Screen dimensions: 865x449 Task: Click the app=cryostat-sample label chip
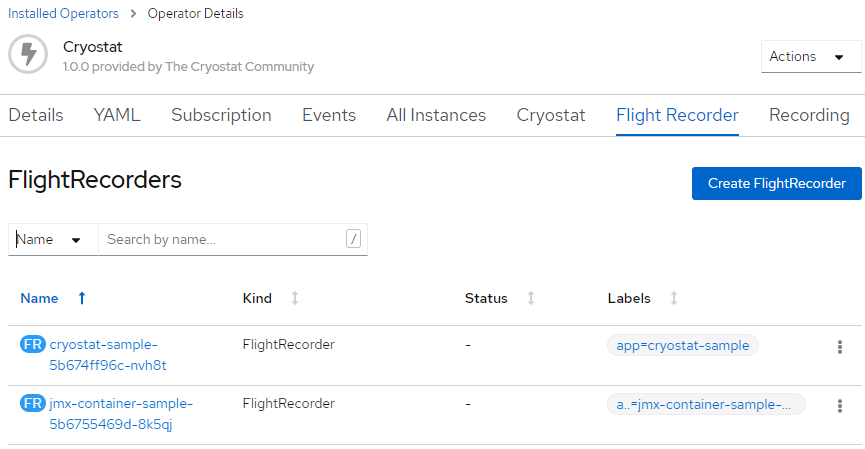coord(683,345)
